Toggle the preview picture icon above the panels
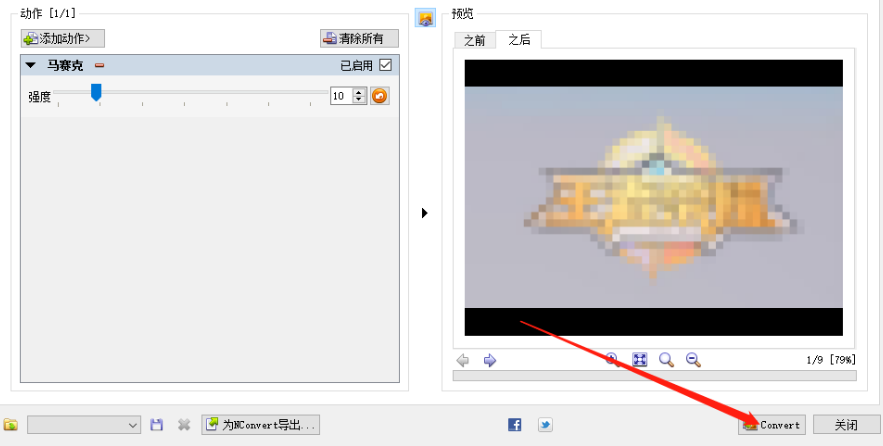The height and width of the screenshot is (446, 883). (x=425, y=18)
